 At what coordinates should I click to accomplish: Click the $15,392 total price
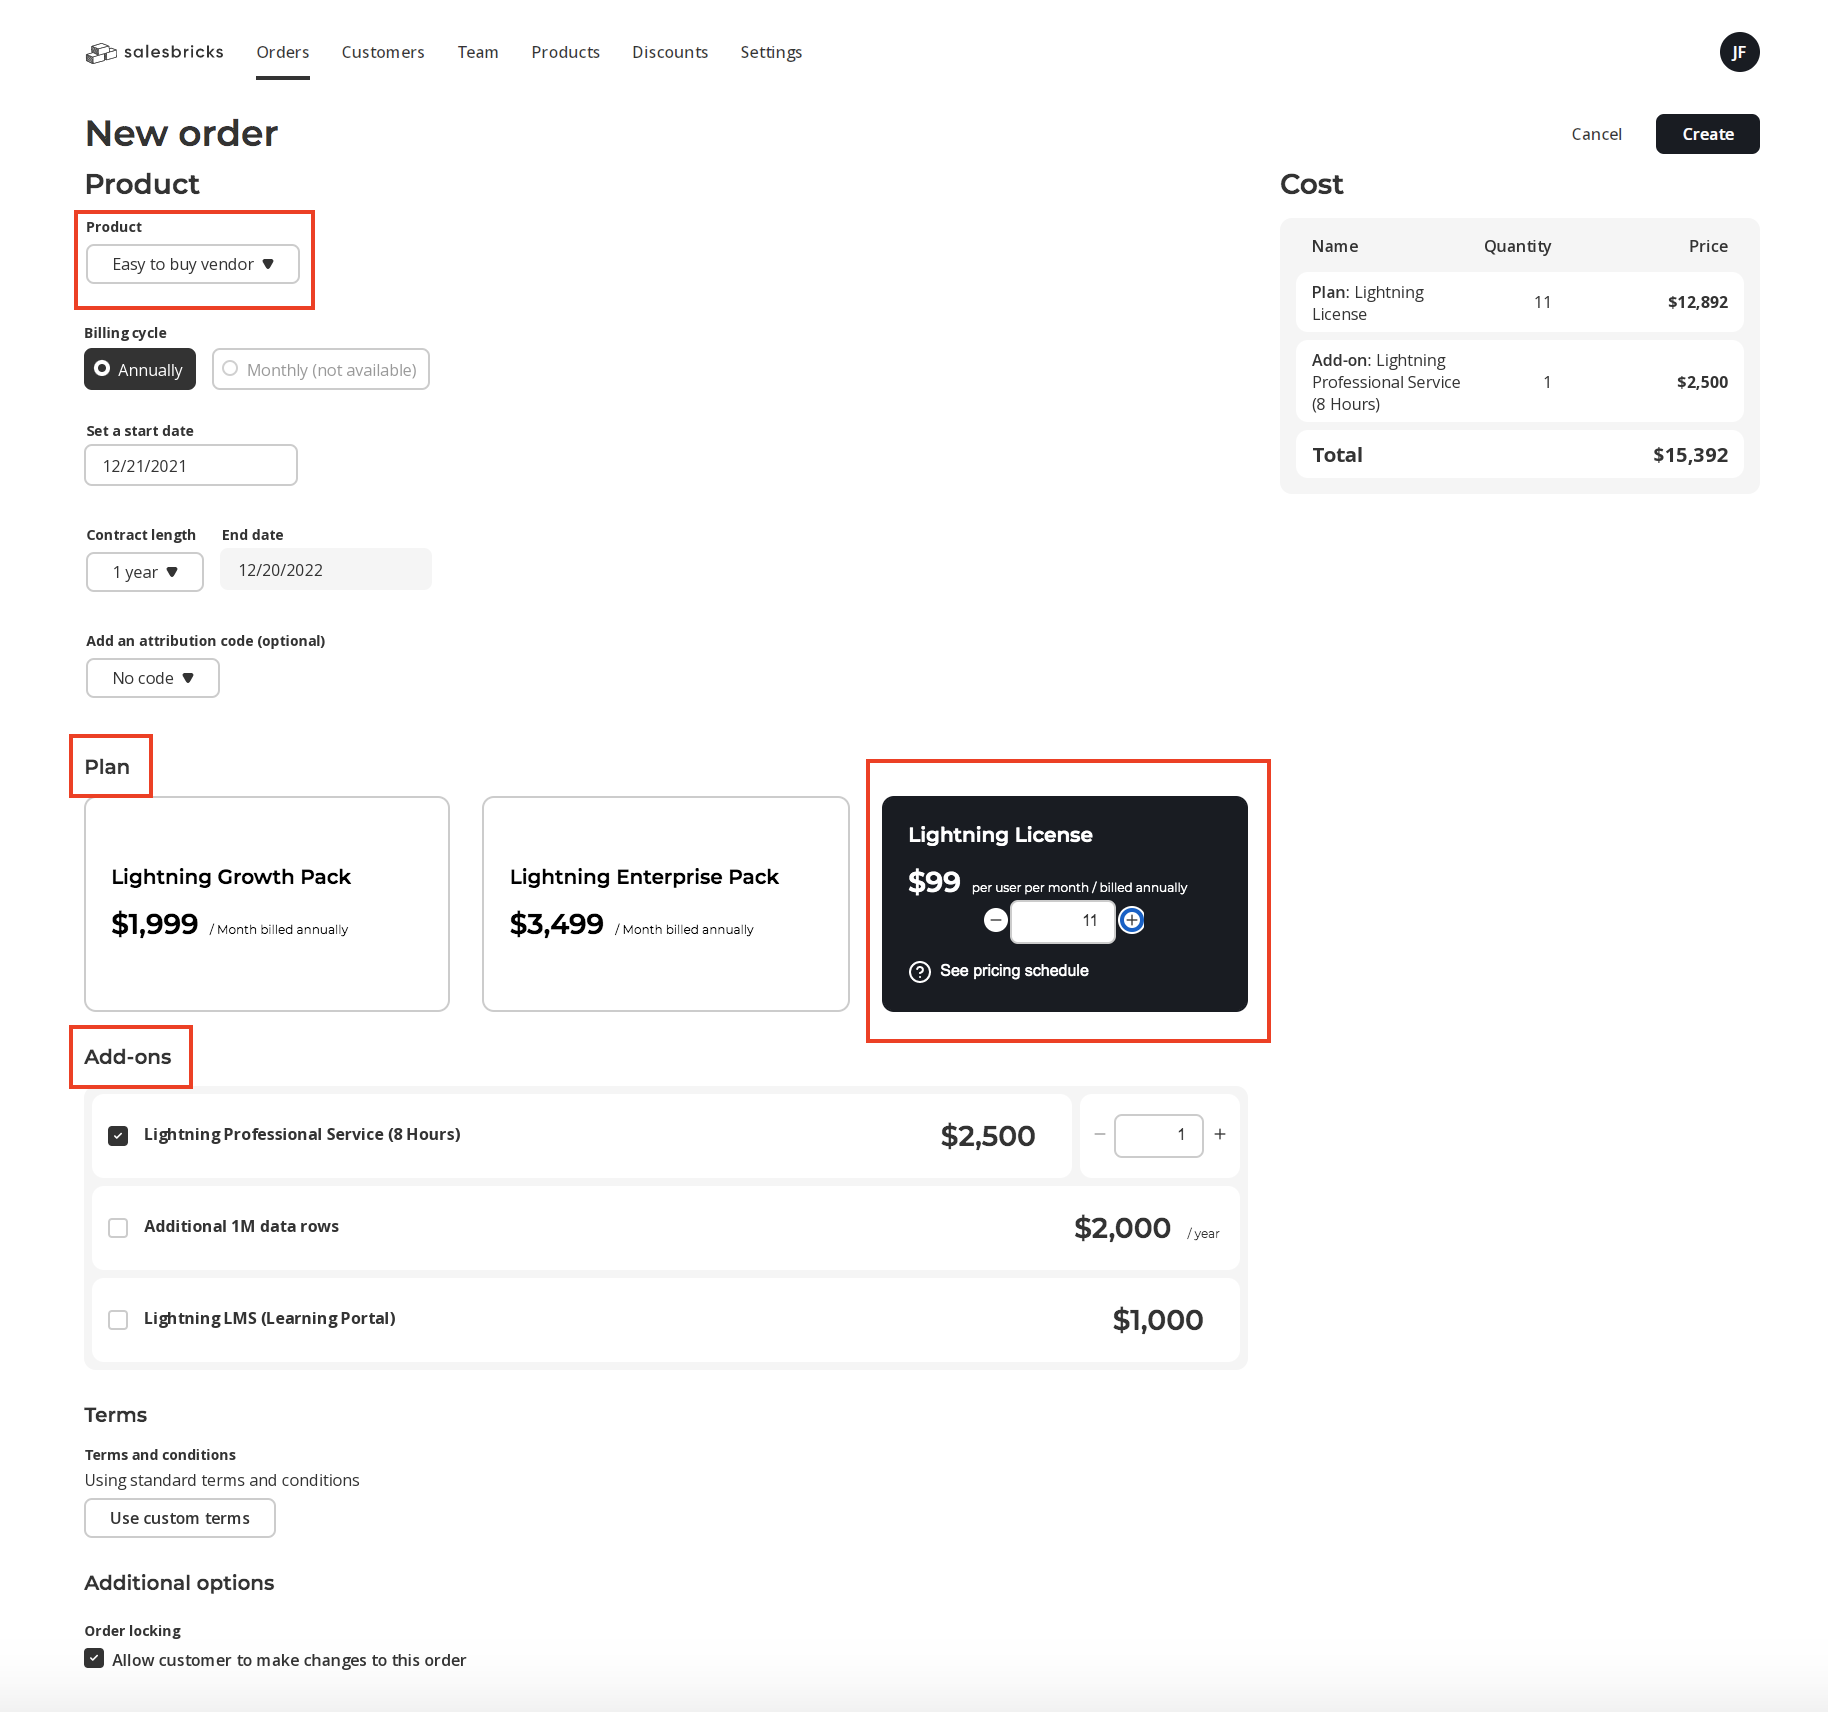pos(1690,455)
